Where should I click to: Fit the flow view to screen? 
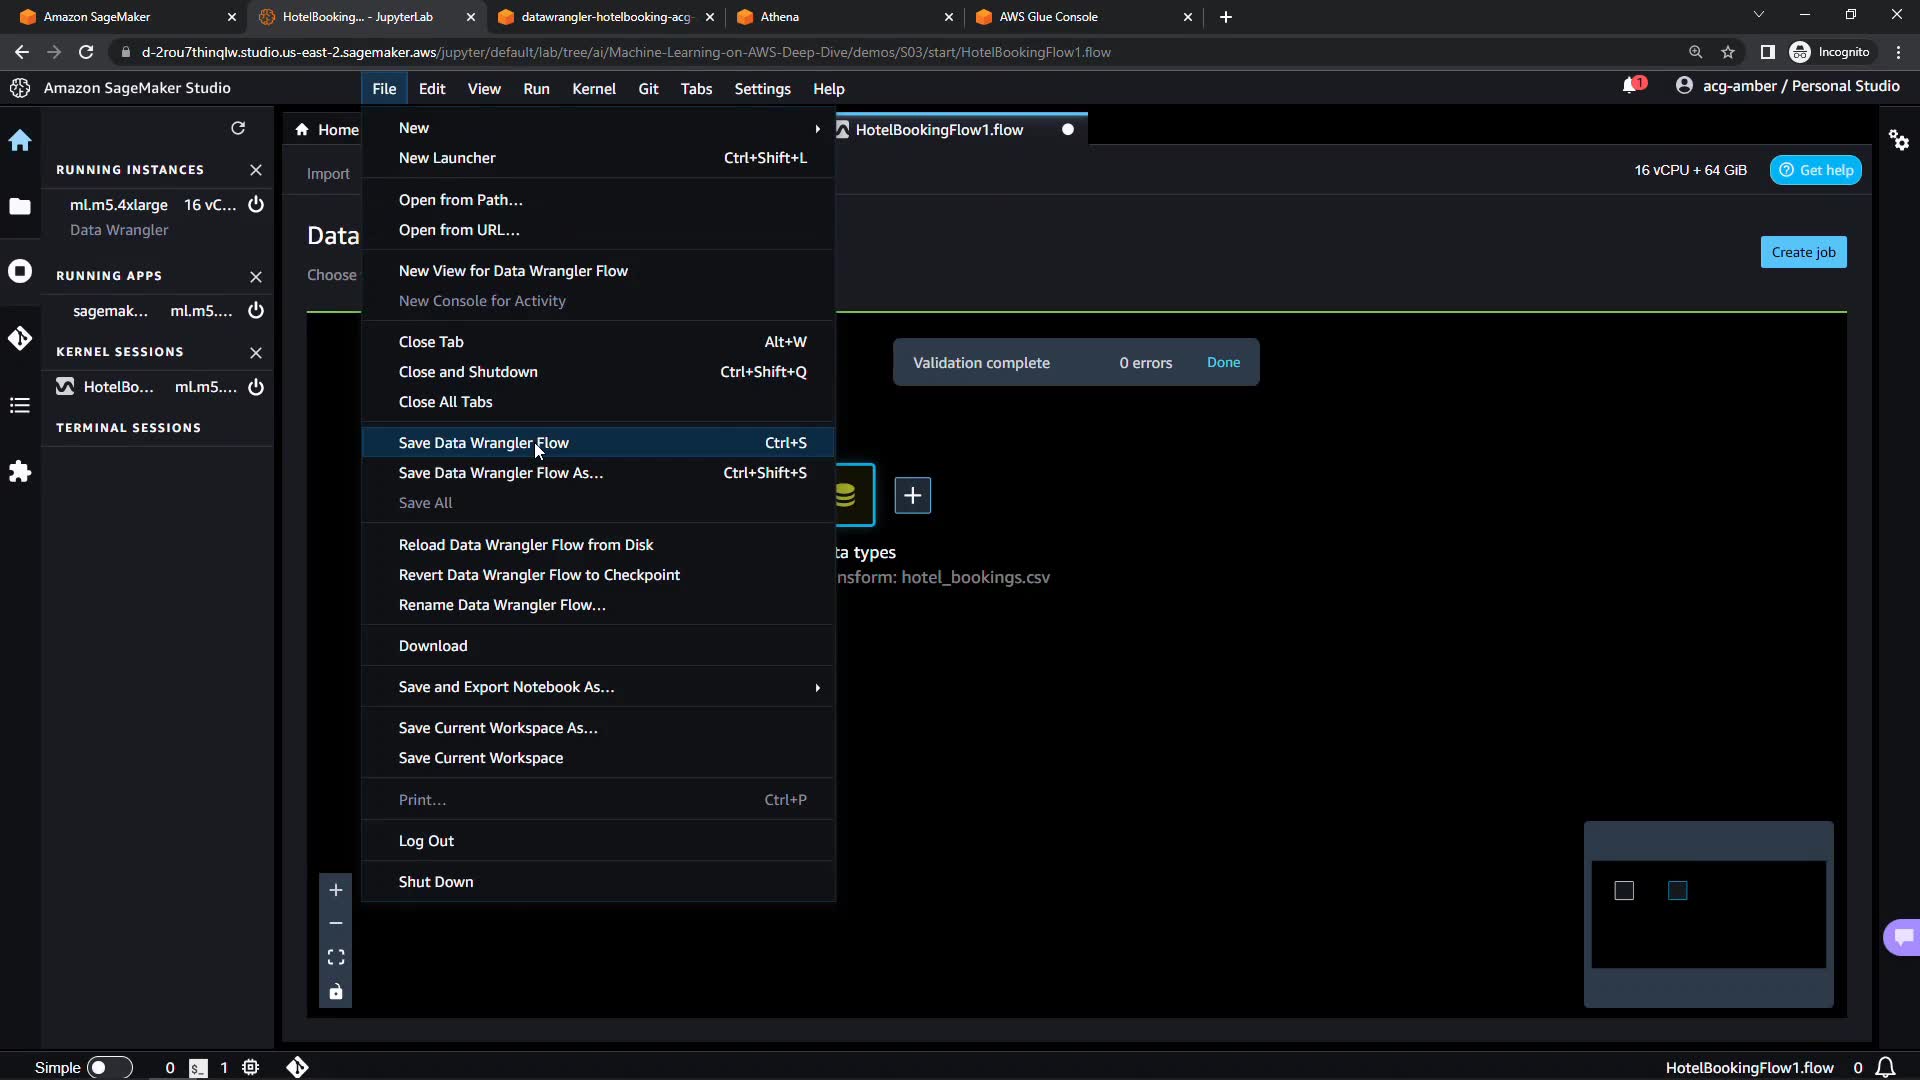pyautogui.click(x=336, y=957)
